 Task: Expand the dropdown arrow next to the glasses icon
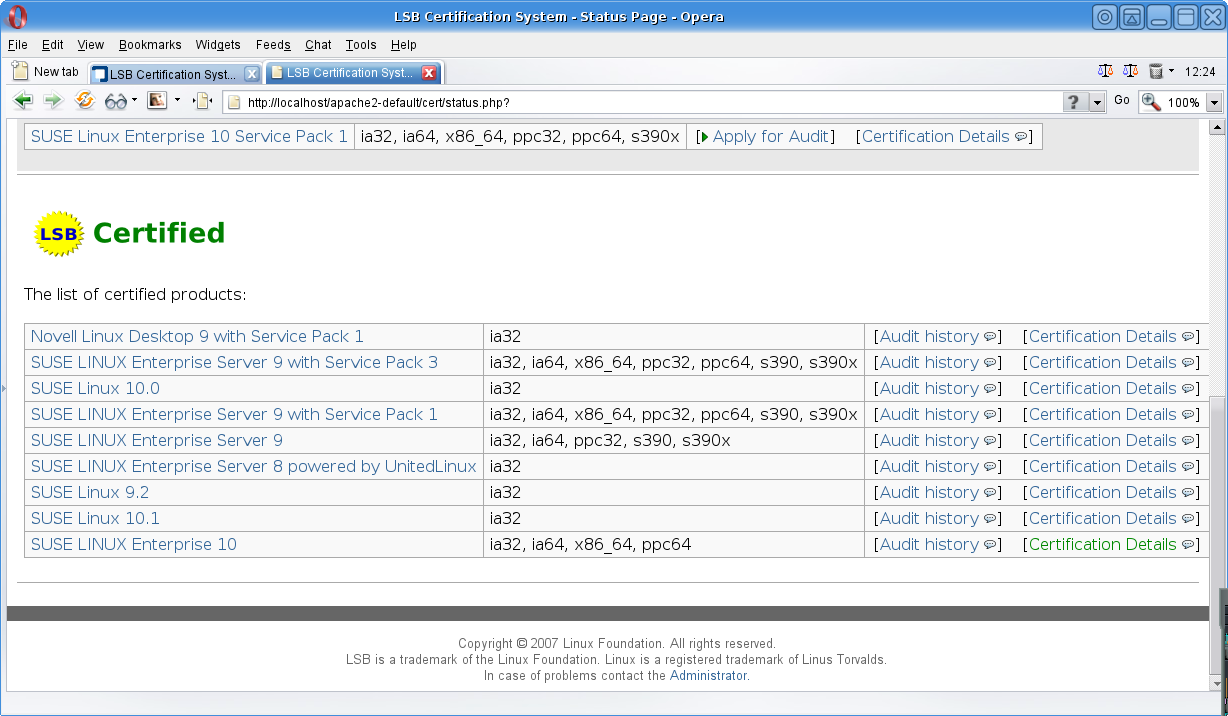pos(134,100)
